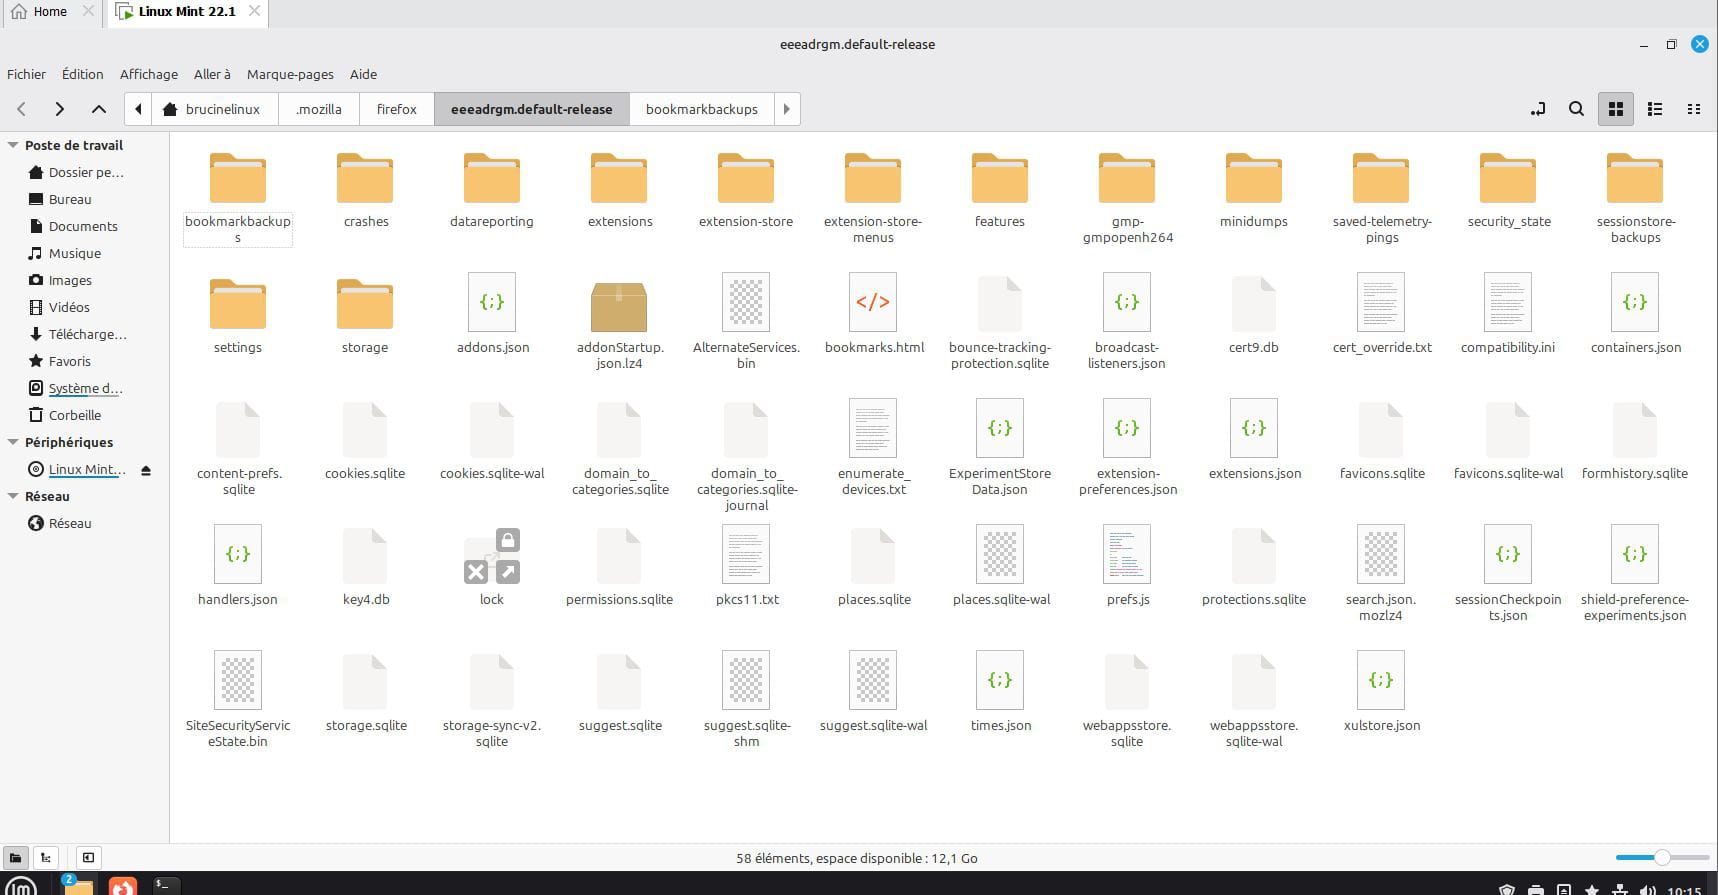Collapse the Périphériques section

coord(13,442)
